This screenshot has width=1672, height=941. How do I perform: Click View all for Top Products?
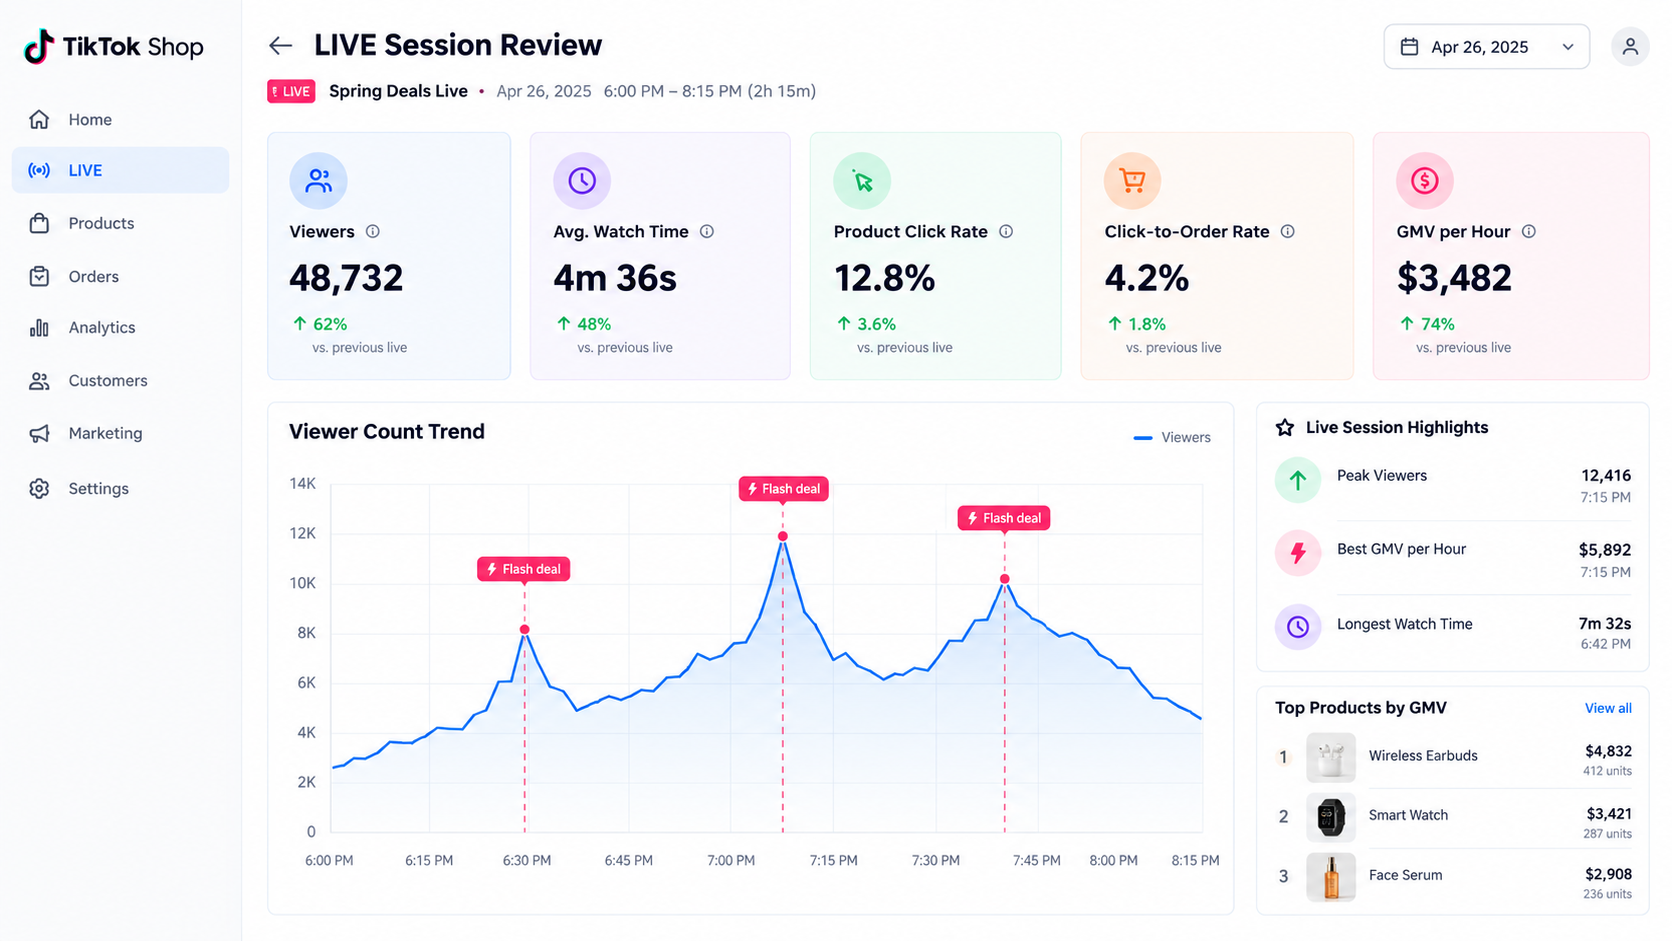pos(1608,708)
